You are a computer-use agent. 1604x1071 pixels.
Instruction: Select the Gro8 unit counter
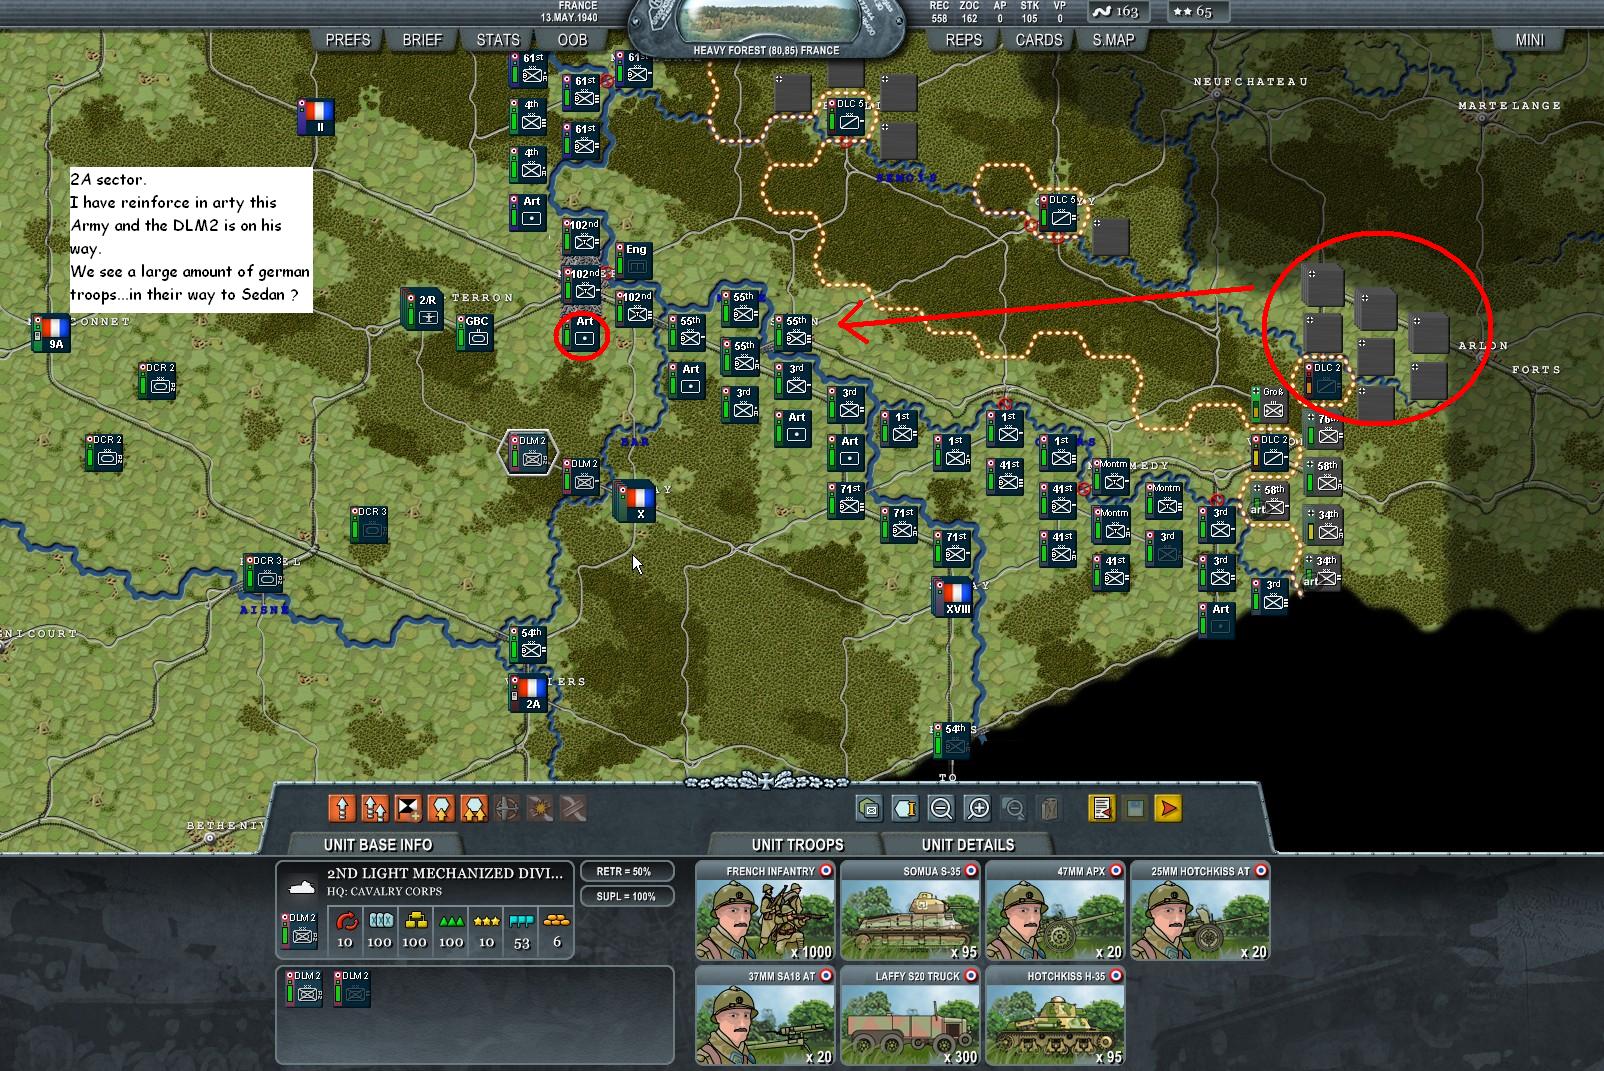coord(1270,404)
